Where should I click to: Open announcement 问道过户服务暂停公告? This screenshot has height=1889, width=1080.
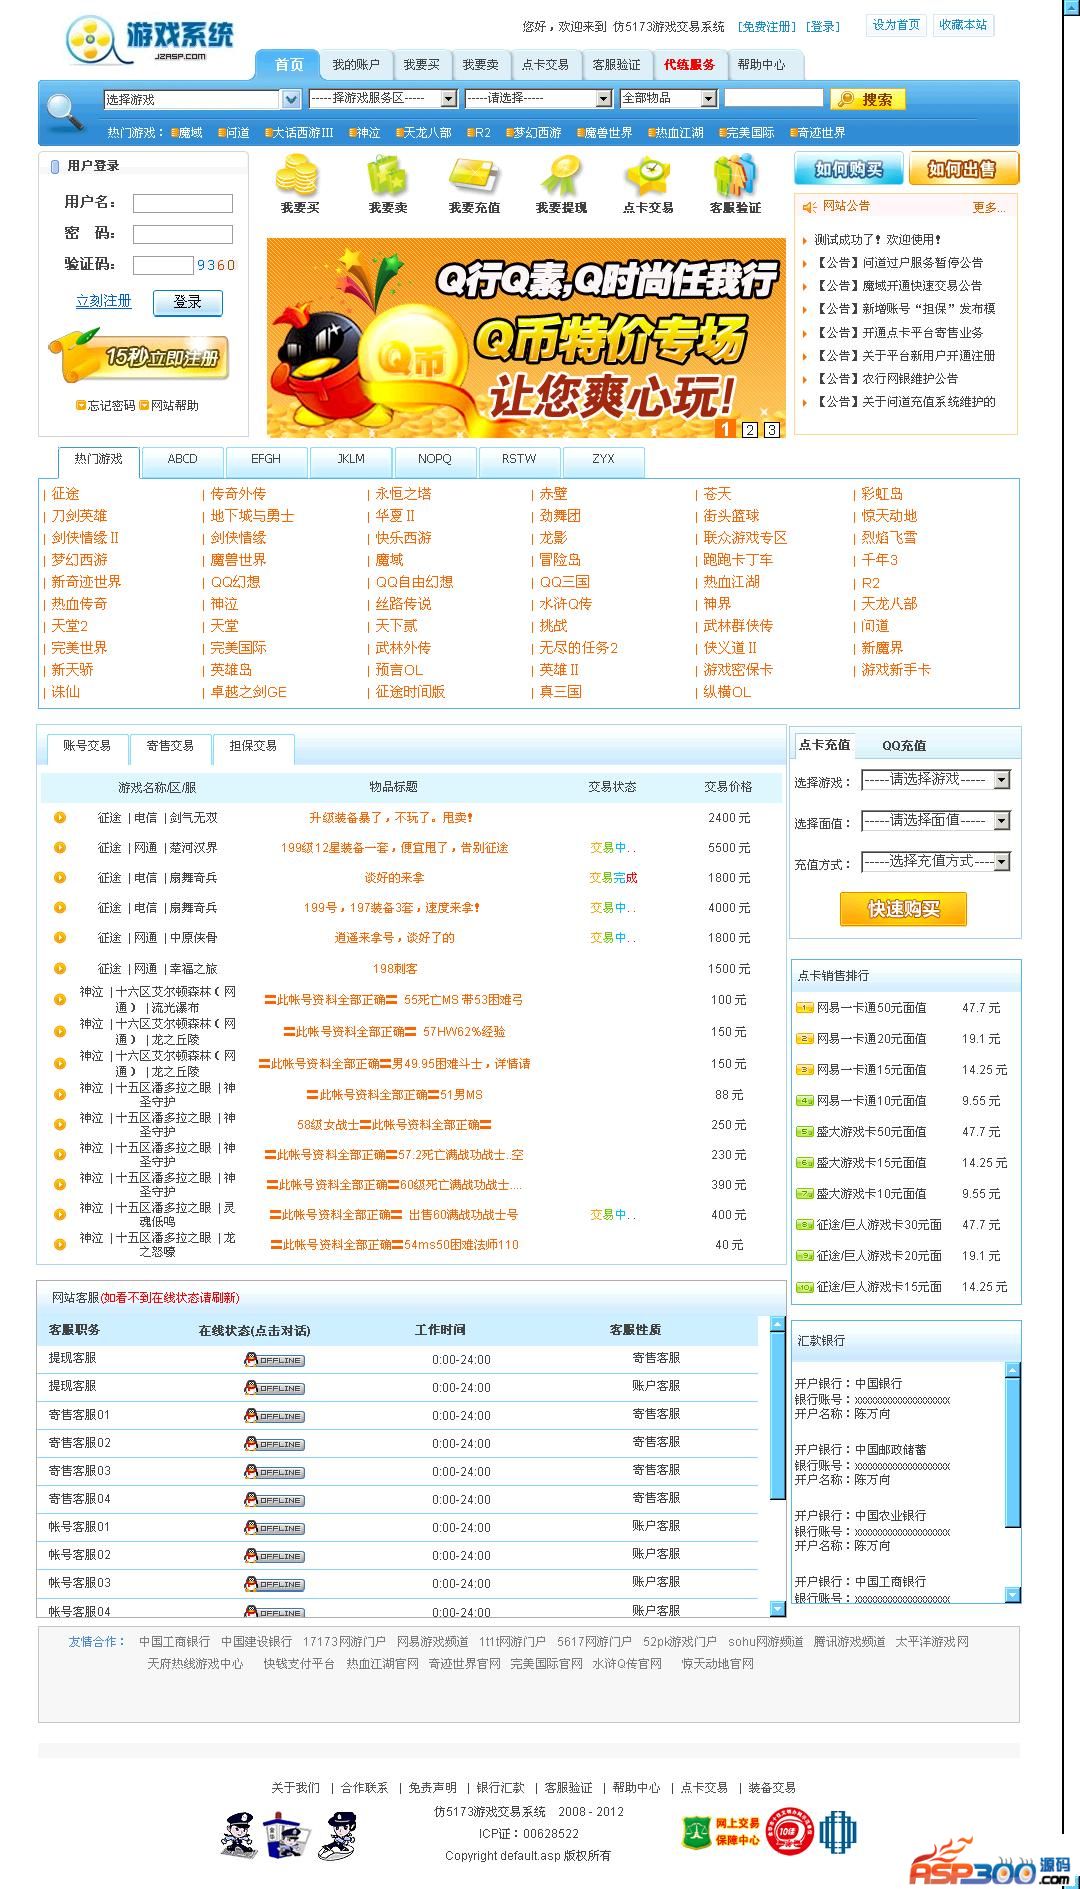point(899,263)
